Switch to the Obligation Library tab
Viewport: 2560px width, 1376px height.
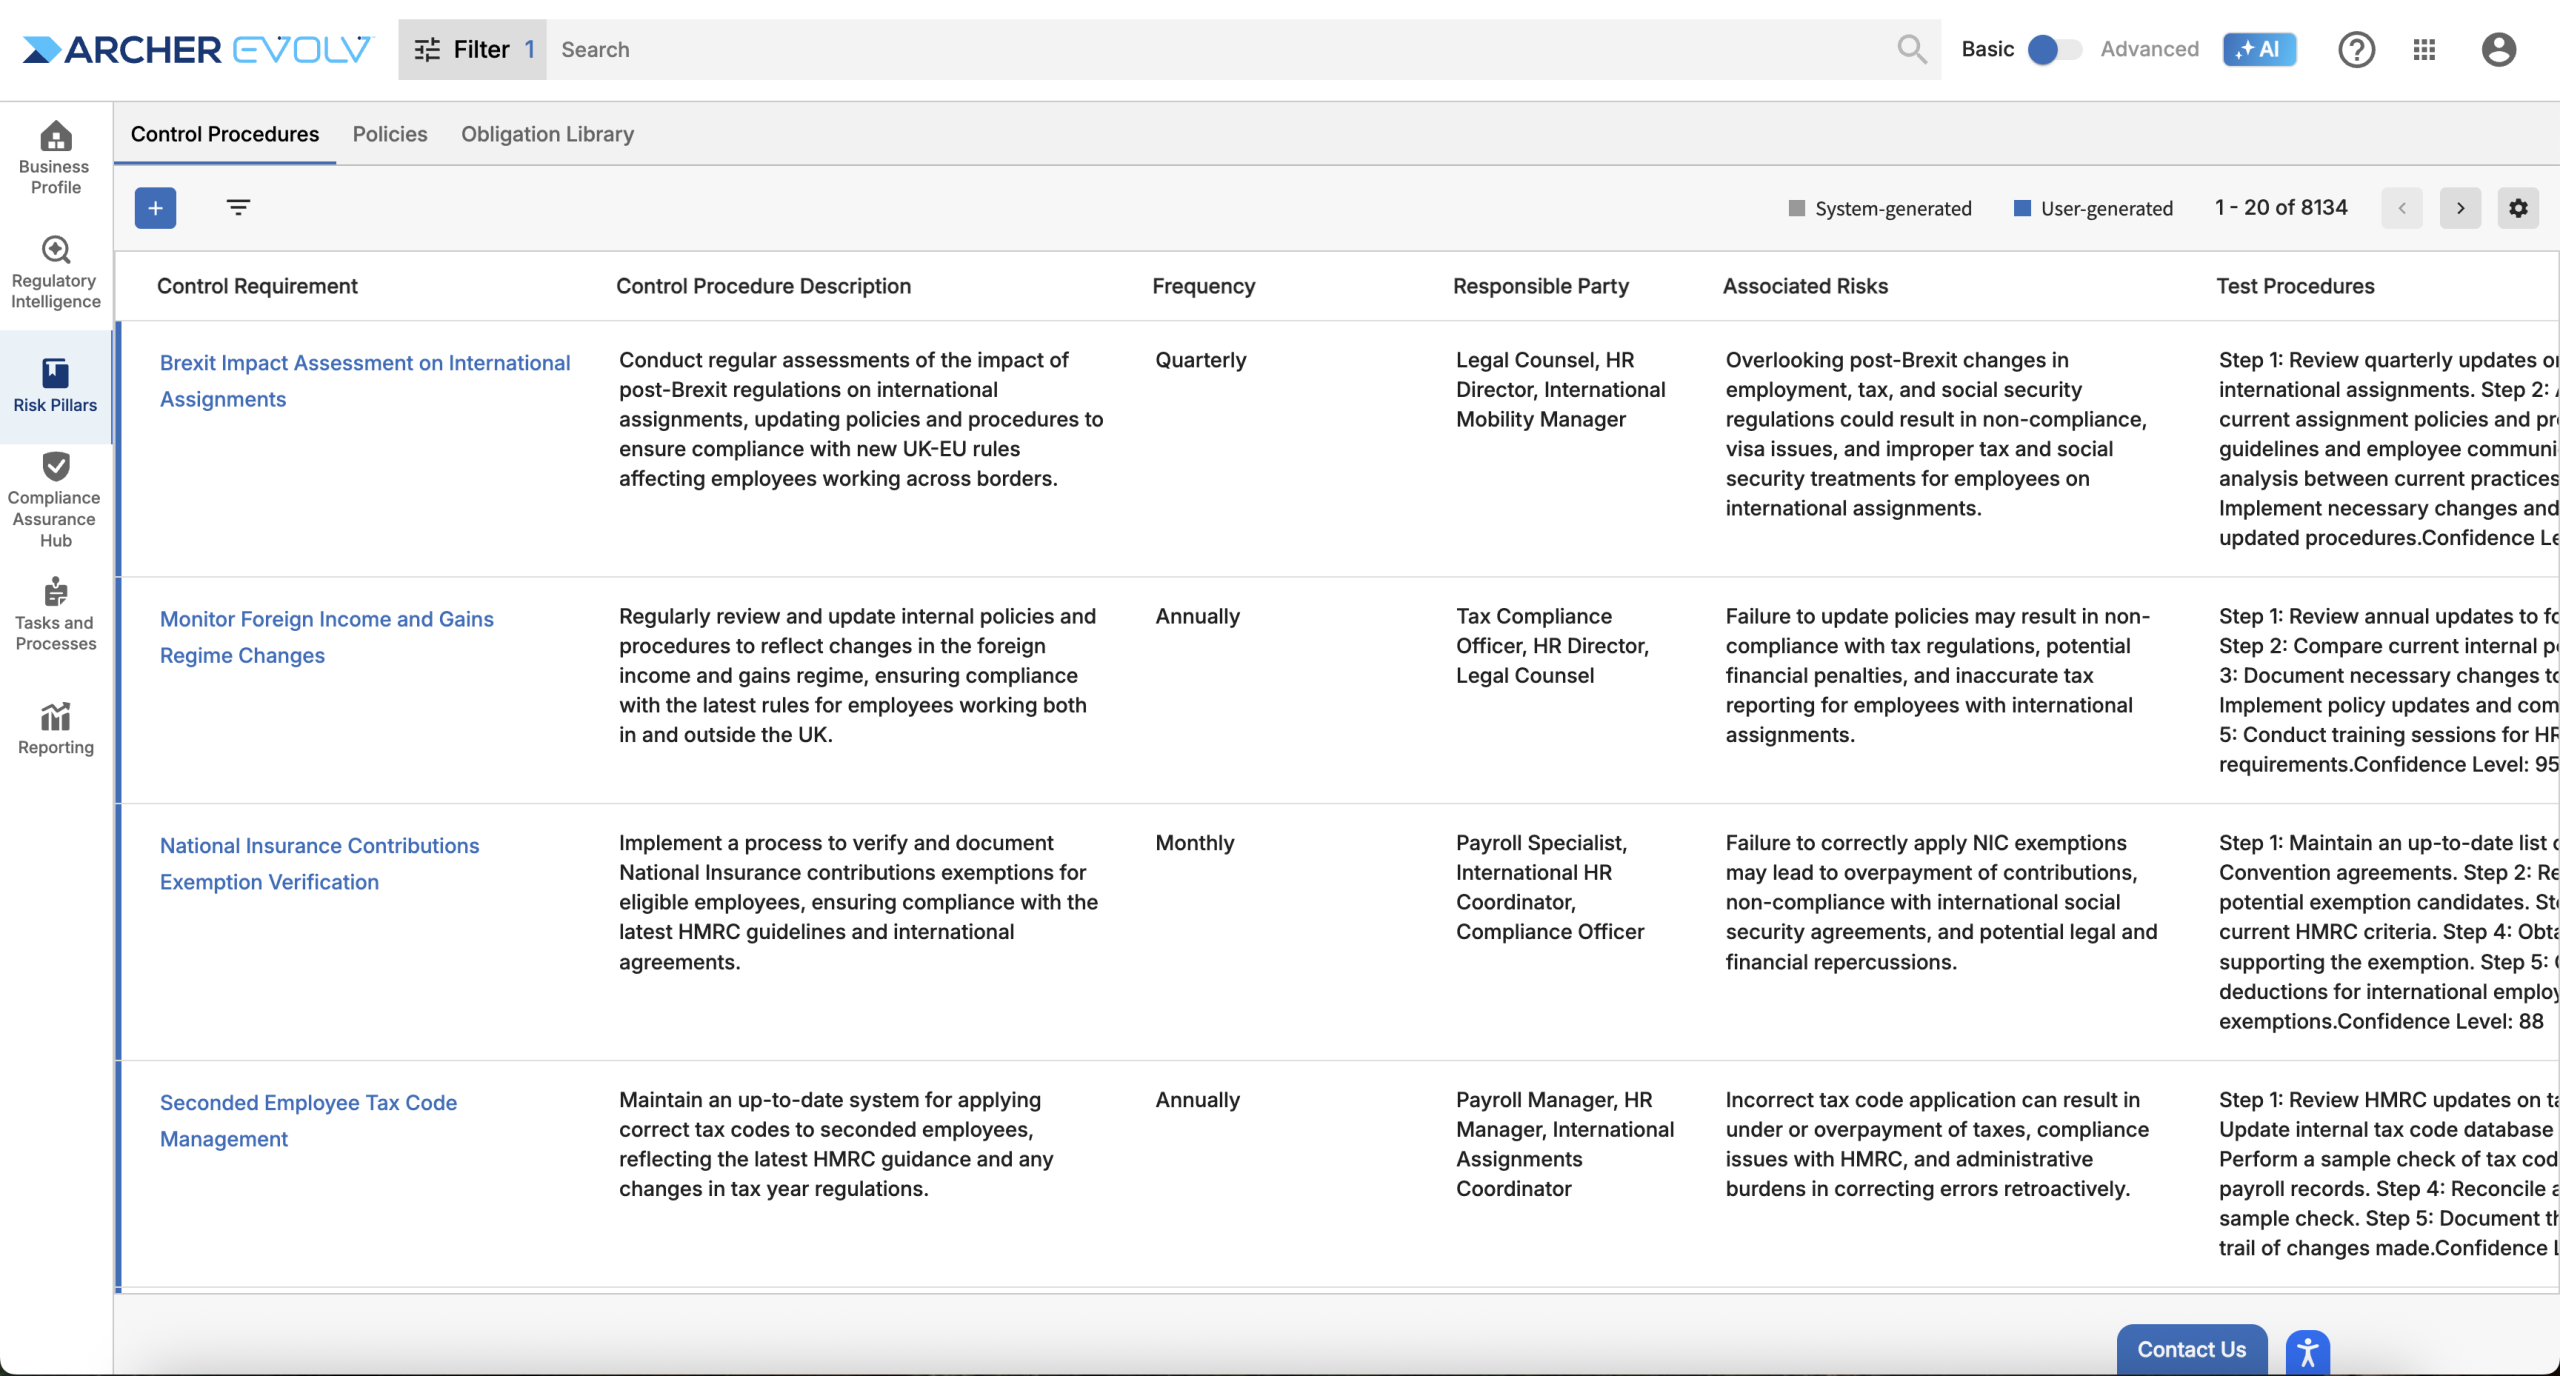click(x=547, y=134)
